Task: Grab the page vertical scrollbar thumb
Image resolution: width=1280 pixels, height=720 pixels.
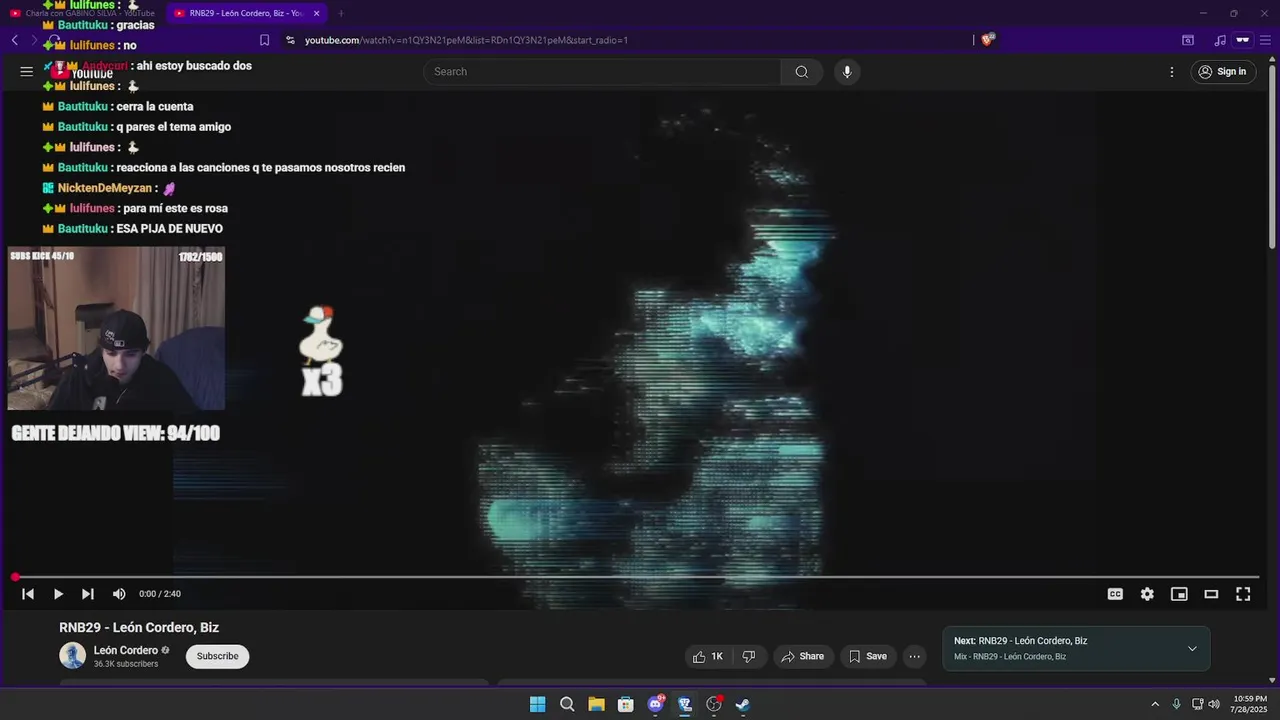Action: click(x=1272, y=155)
